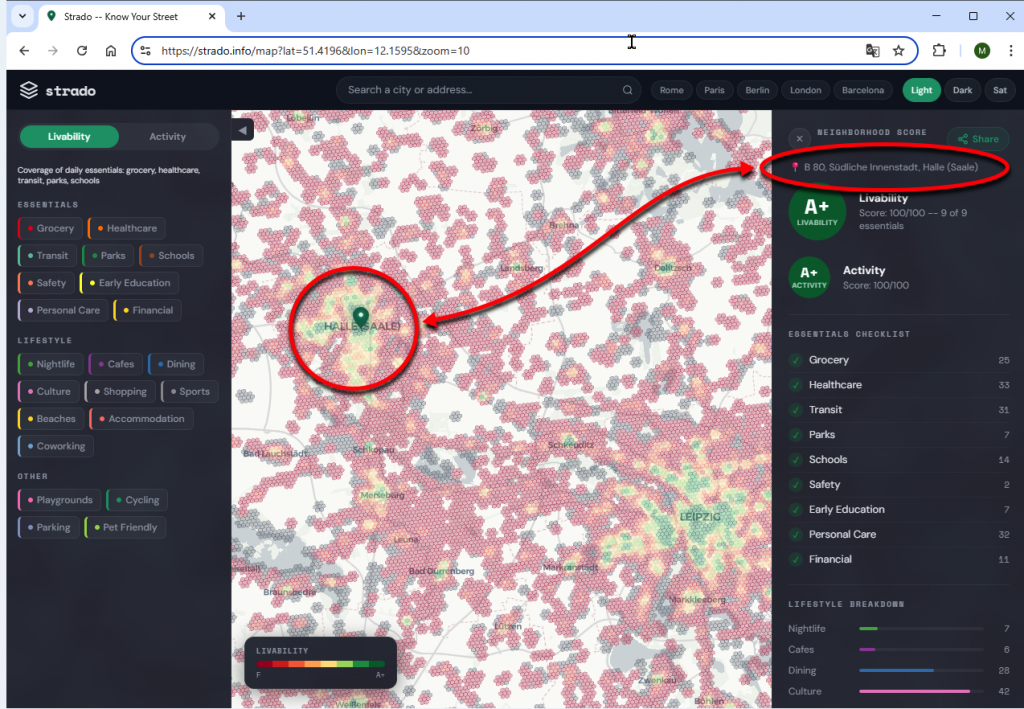
Task: Reload the page with browser refresh
Action: (x=82, y=51)
